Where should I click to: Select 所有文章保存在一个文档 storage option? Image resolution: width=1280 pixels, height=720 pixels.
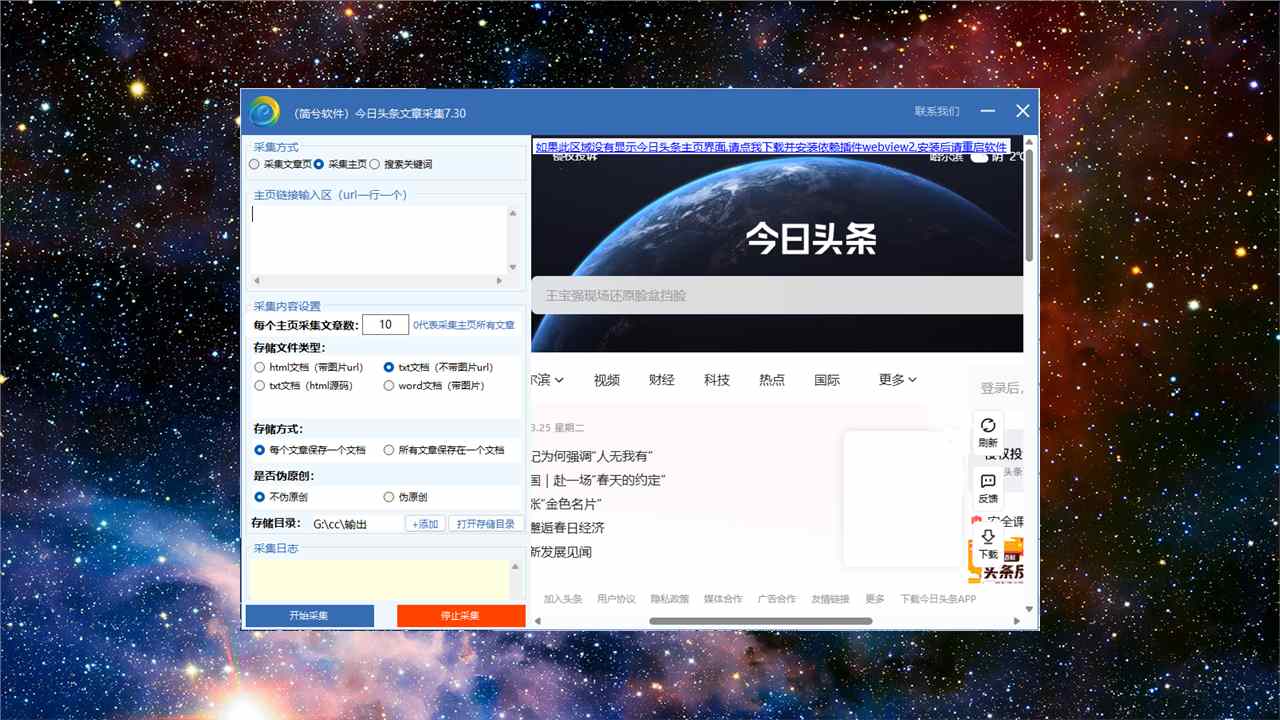[389, 450]
